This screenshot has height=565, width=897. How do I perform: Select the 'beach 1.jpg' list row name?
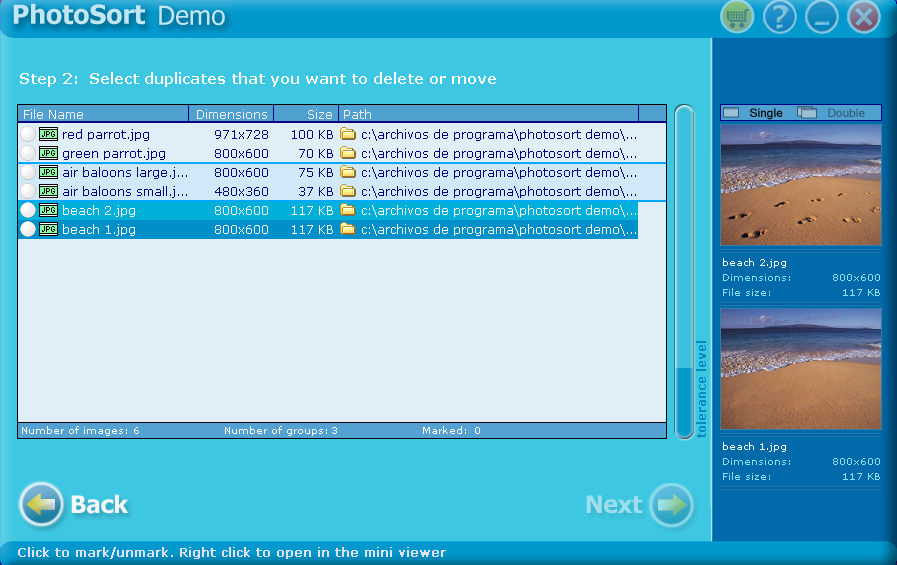pyautogui.click(x=99, y=229)
